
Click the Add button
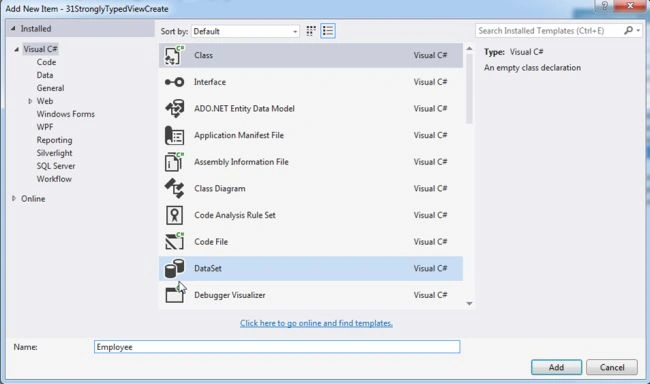click(556, 367)
